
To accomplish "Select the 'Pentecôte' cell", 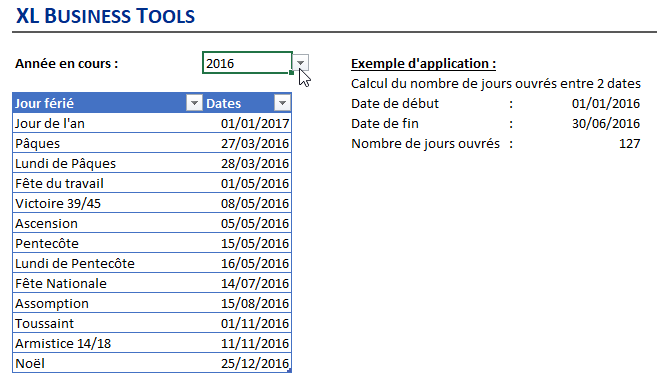I will 108,243.
